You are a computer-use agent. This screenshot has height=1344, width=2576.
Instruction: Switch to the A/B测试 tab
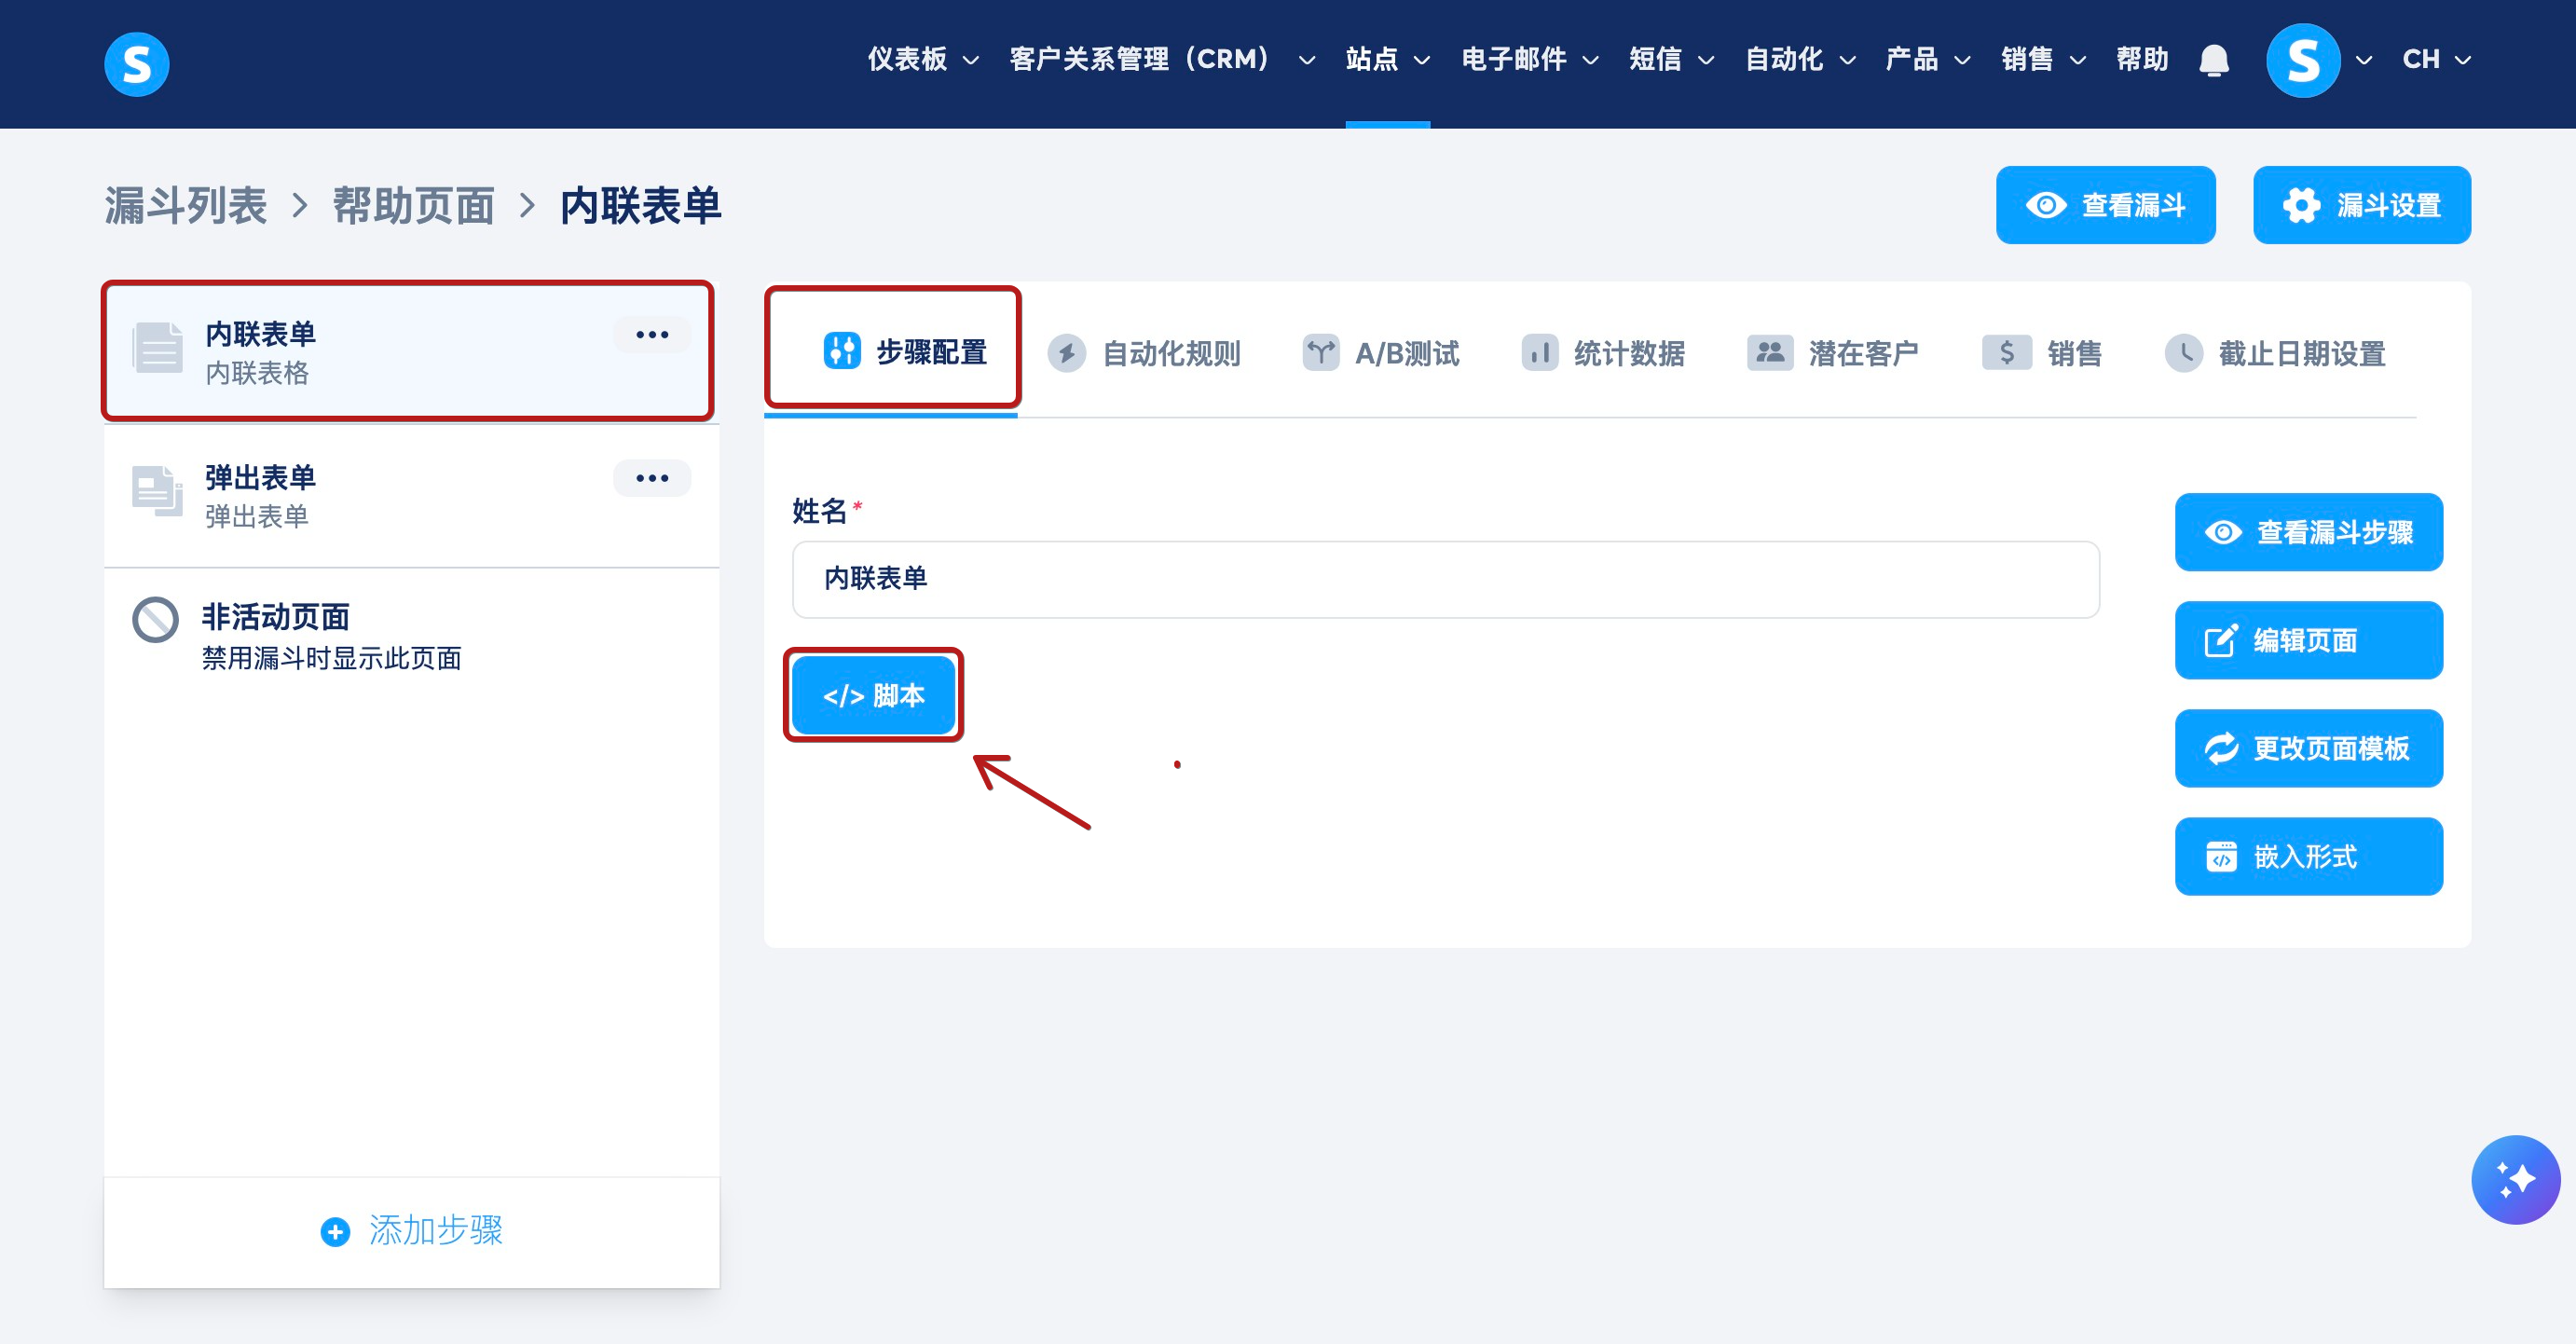(x=1381, y=353)
